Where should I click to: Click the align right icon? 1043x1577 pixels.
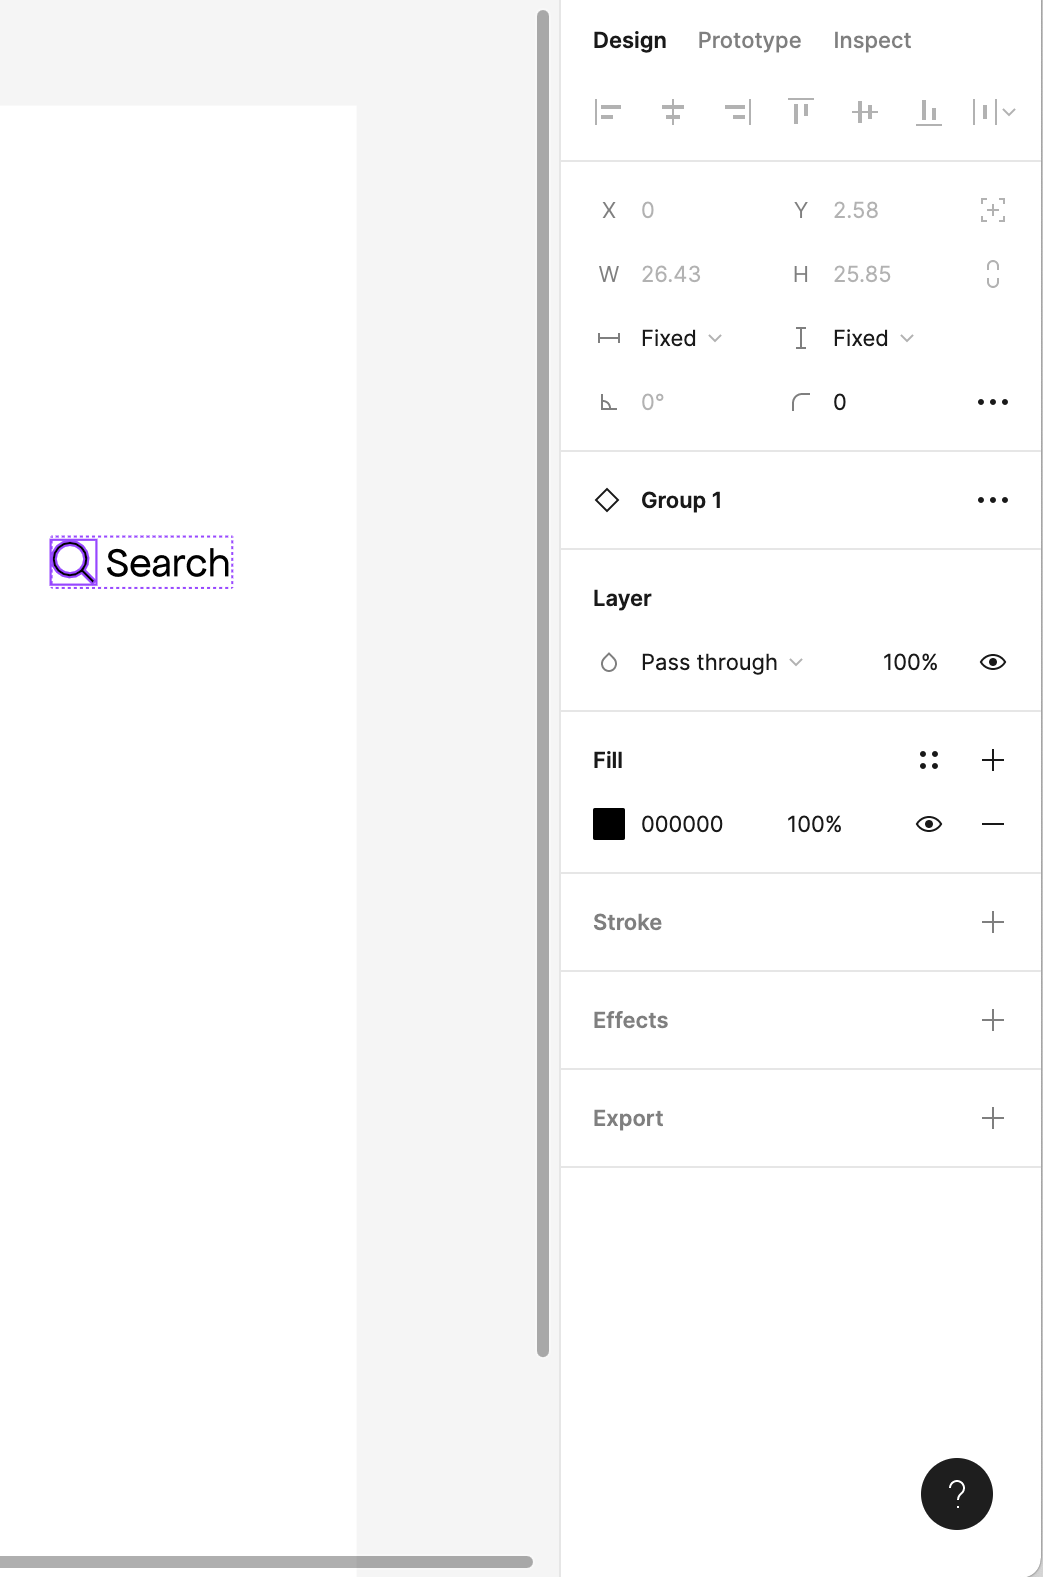pyautogui.click(x=737, y=112)
